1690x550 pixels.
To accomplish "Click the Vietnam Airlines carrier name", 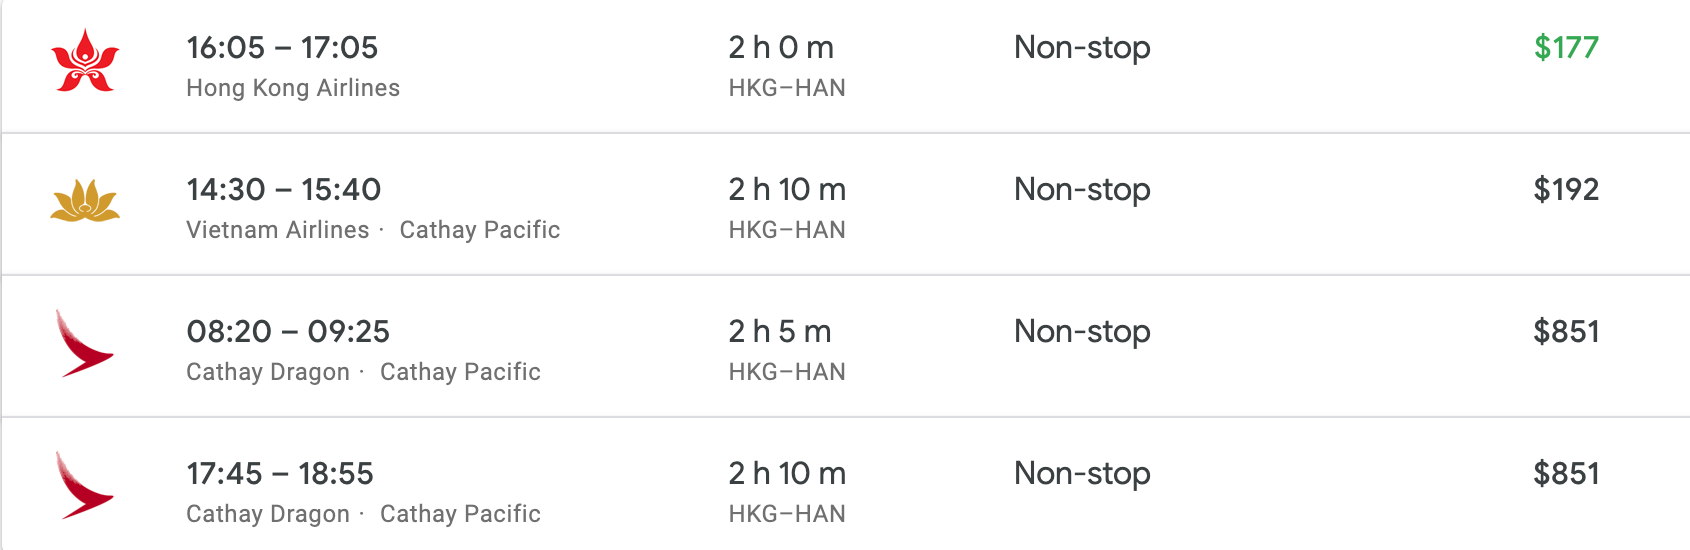I will (278, 230).
